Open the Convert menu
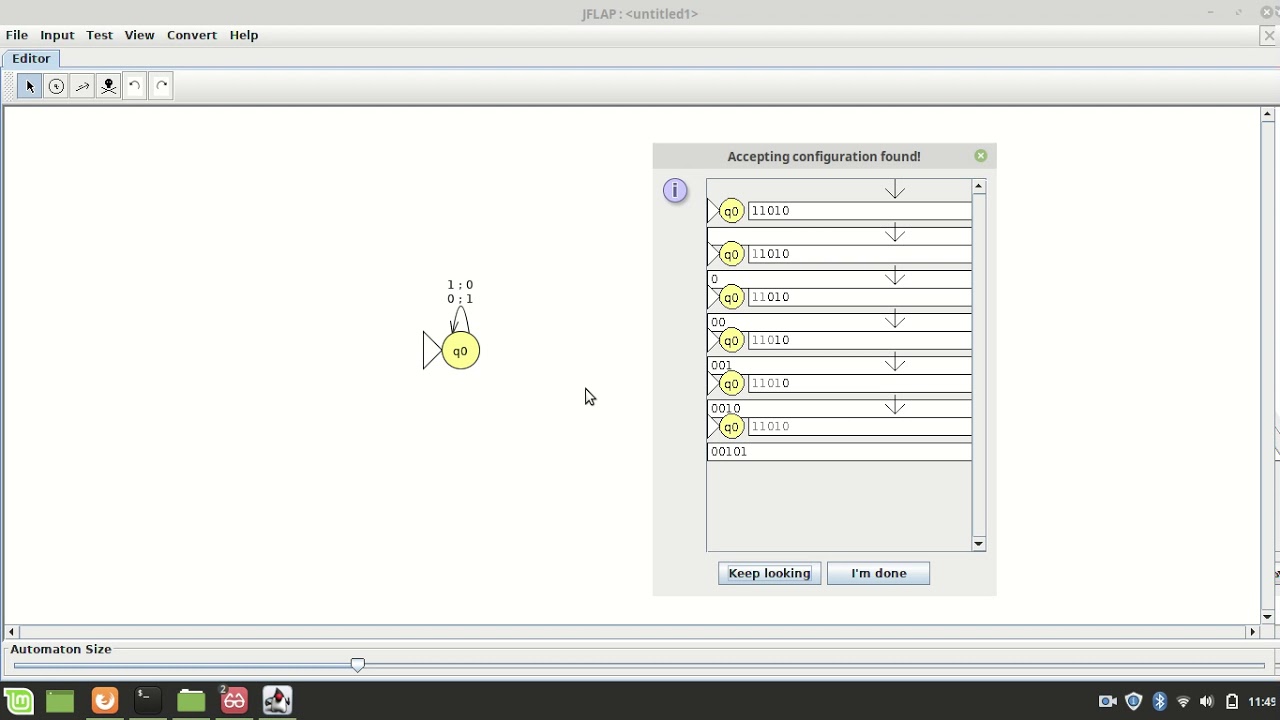The height and width of the screenshot is (720, 1280). [192, 35]
